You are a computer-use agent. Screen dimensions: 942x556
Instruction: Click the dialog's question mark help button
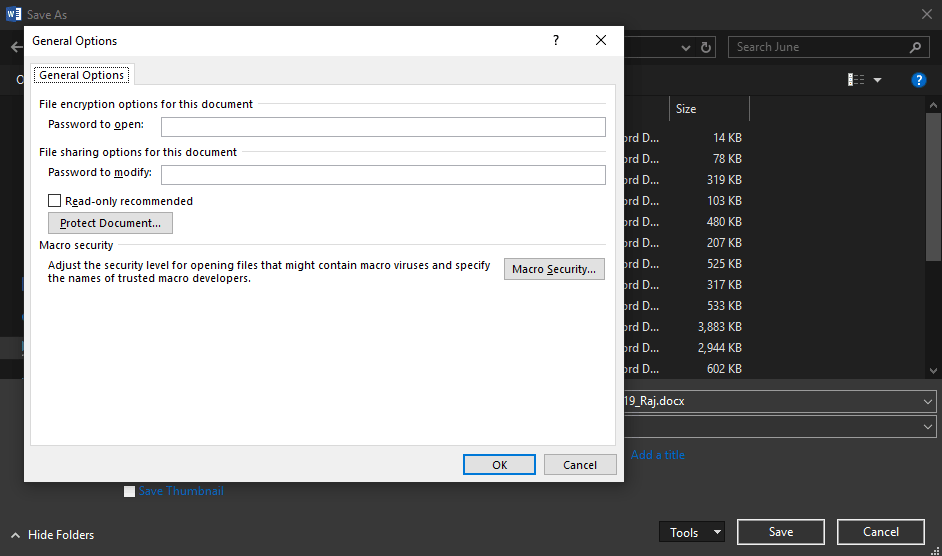[x=556, y=41]
